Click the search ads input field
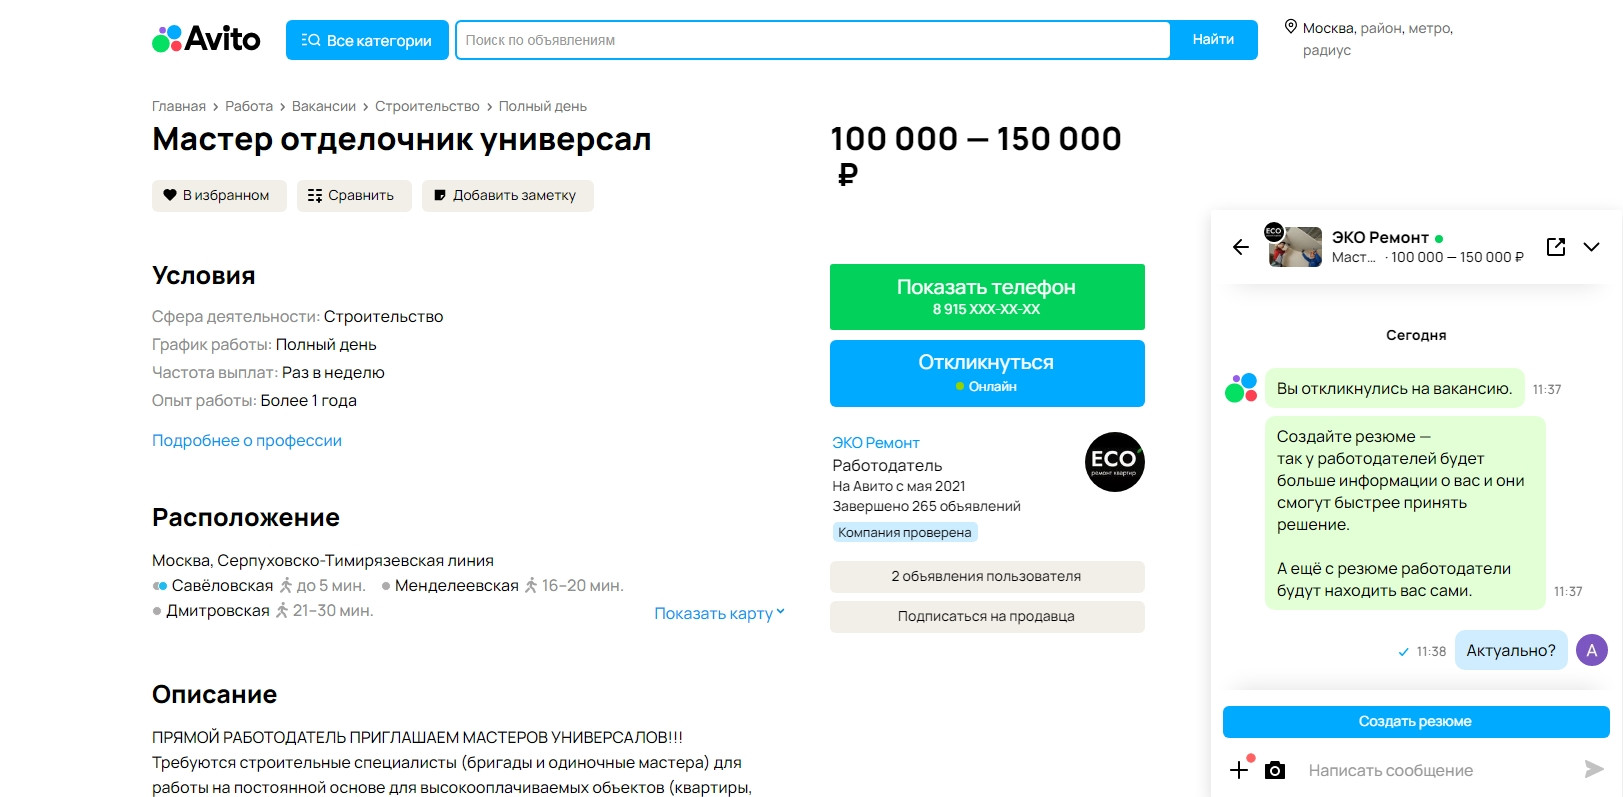 click(x=812, y=40)
